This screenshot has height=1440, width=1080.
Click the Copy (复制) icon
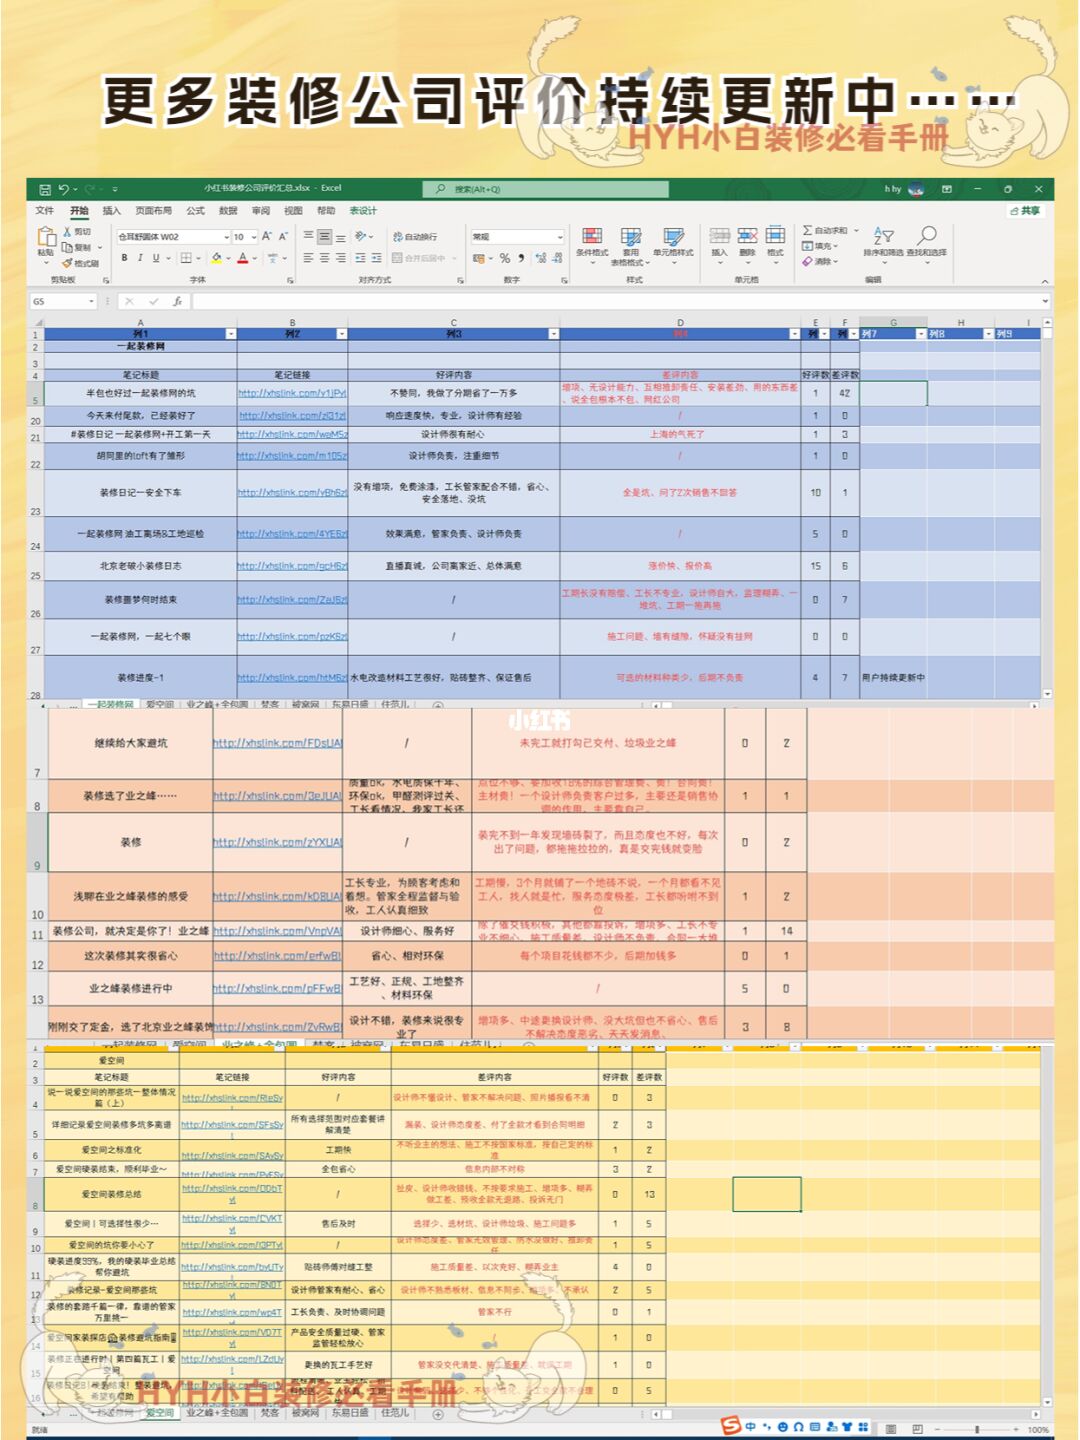coord(68,247)
